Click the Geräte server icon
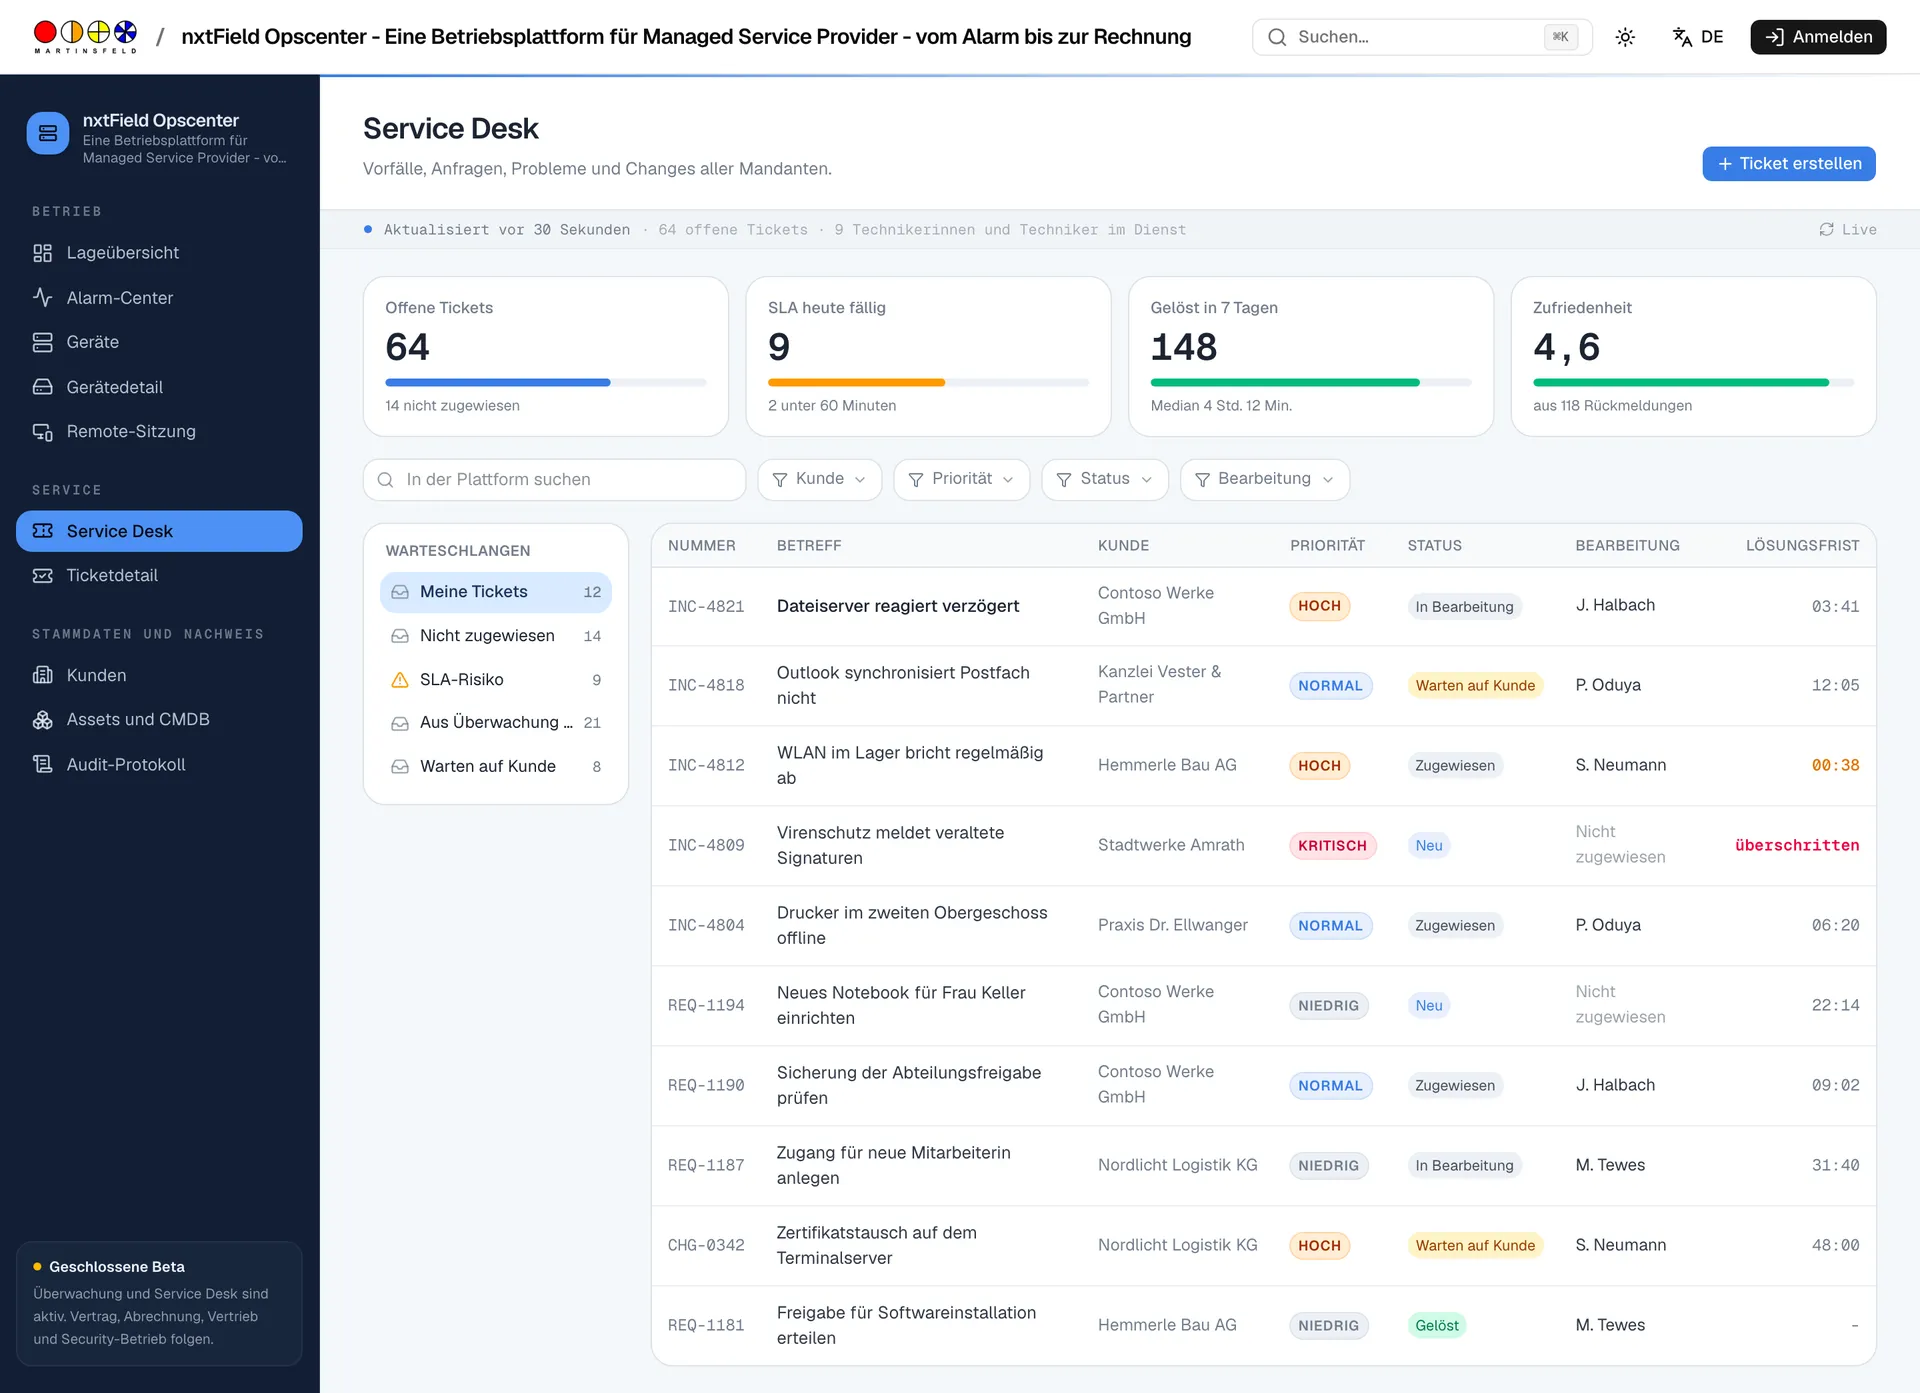This screenshot has height=1393, width=1920. coord(42,342)
